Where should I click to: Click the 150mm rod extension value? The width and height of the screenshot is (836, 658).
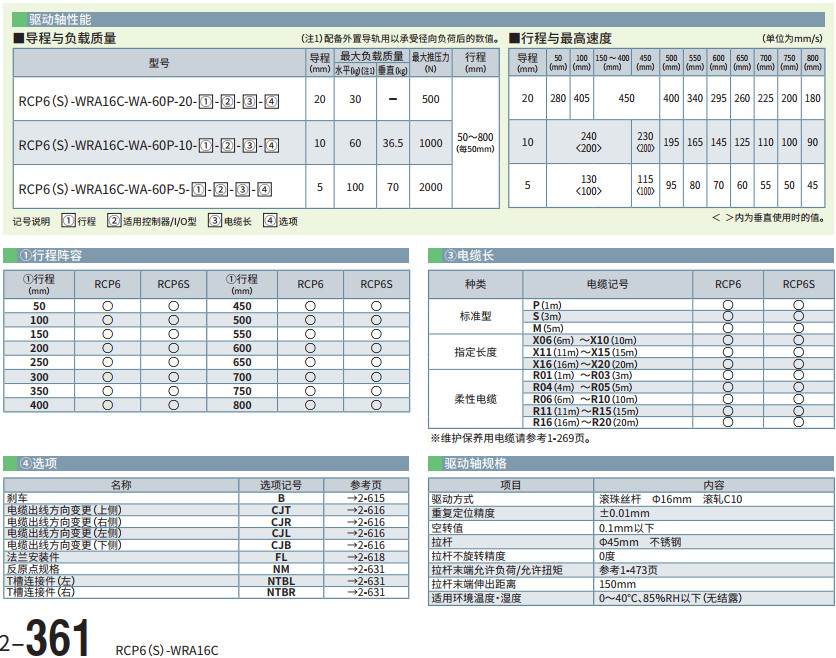pos(617,584)
